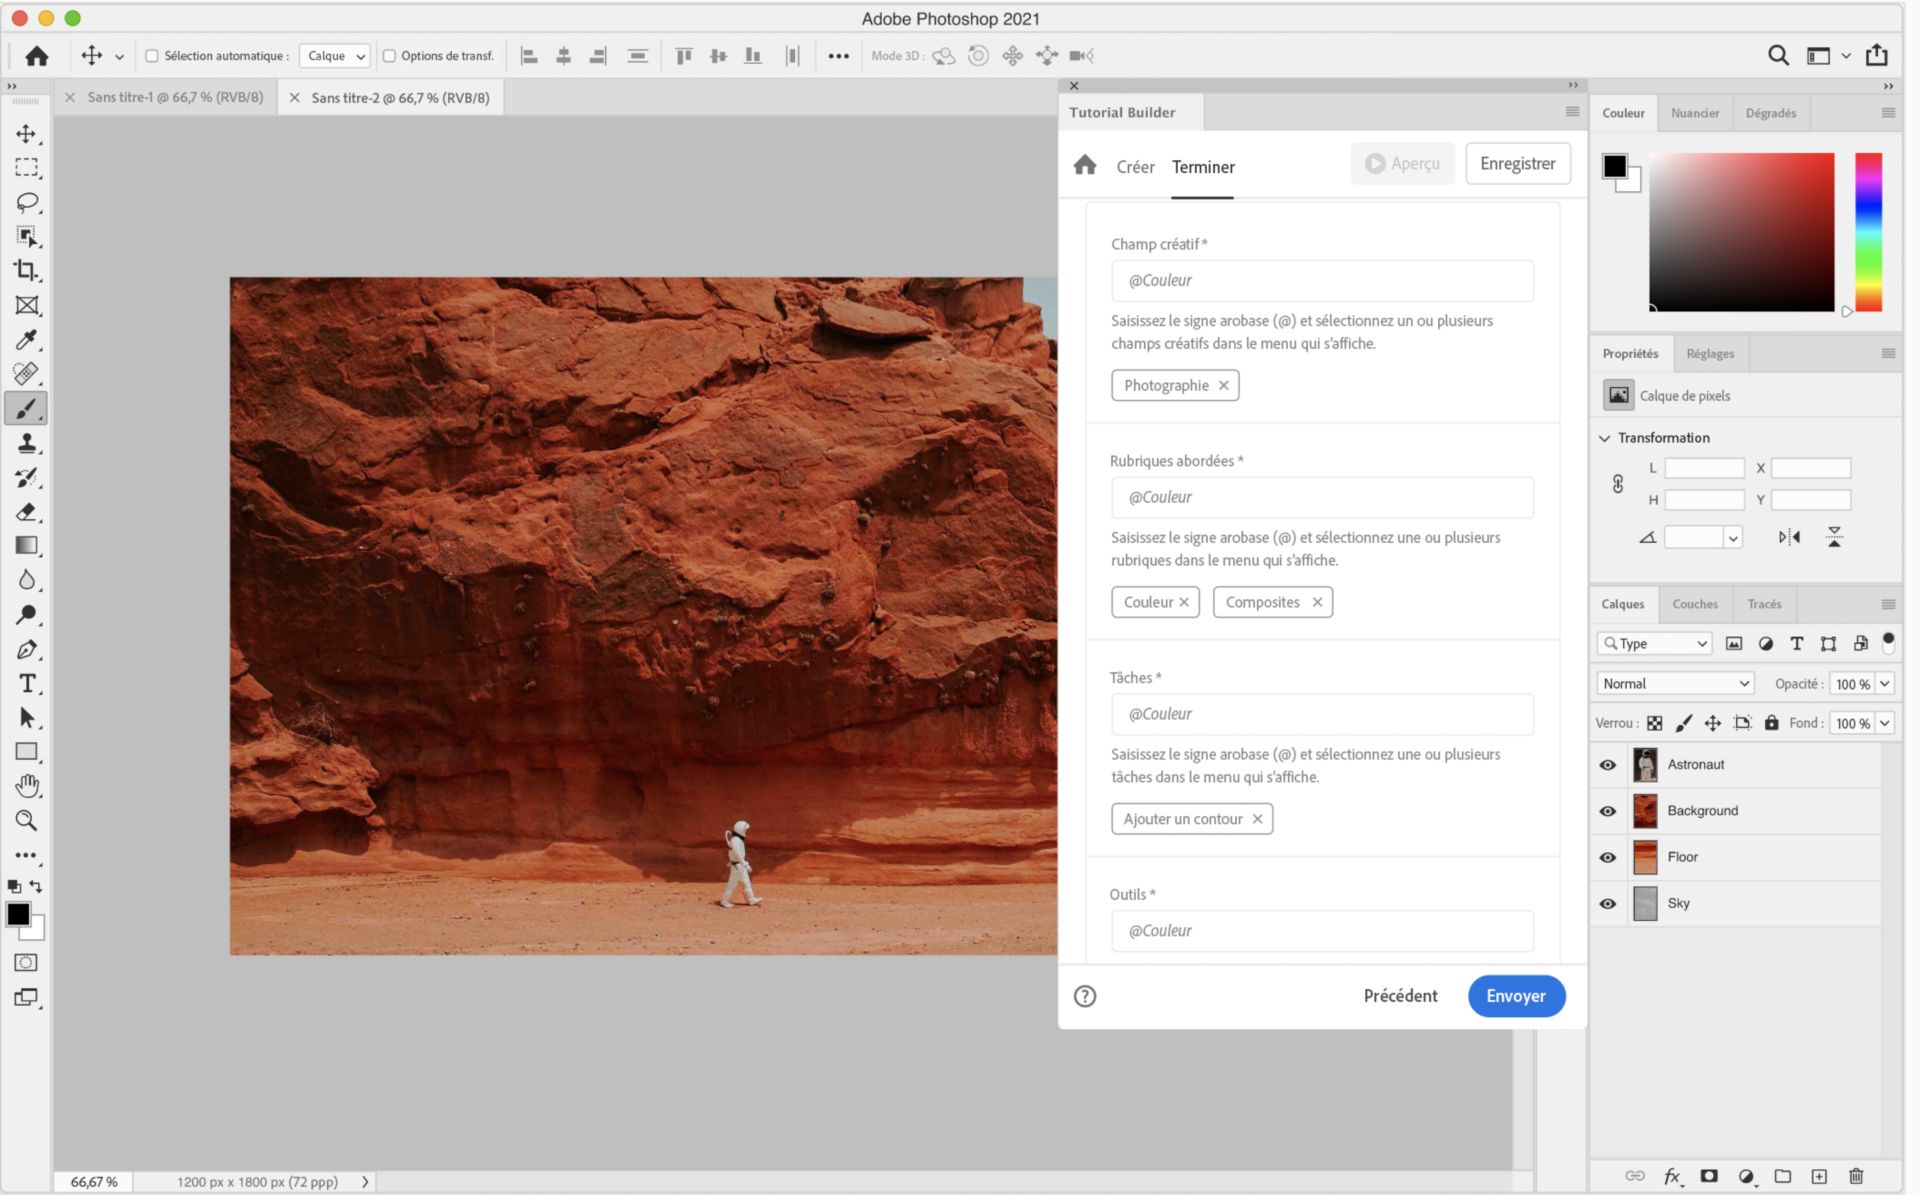
Task: Choose the Horizontal Type tool
Action: pyautogui.click(x=26, y=684)
